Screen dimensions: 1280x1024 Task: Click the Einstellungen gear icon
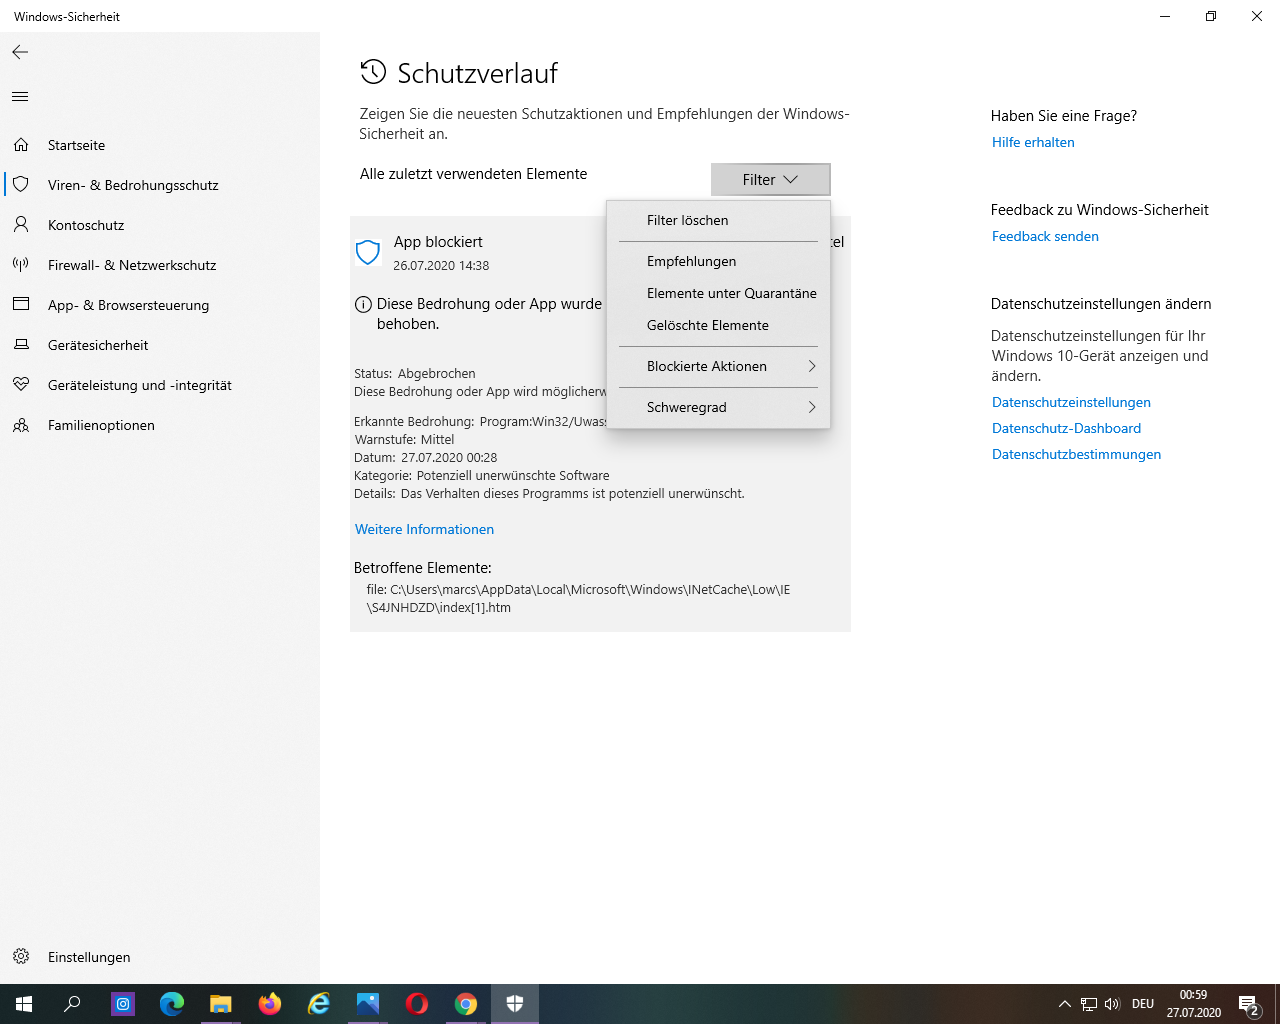coord(21,957)
